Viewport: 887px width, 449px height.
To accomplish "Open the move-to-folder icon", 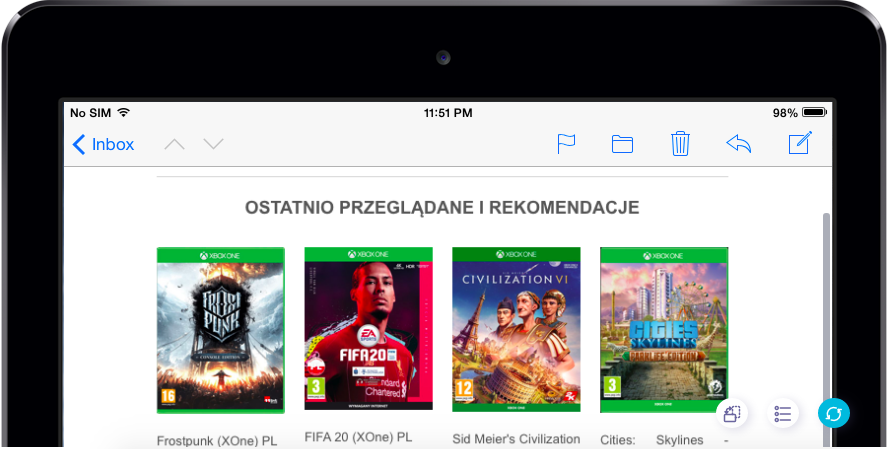I will pos(622,144).
